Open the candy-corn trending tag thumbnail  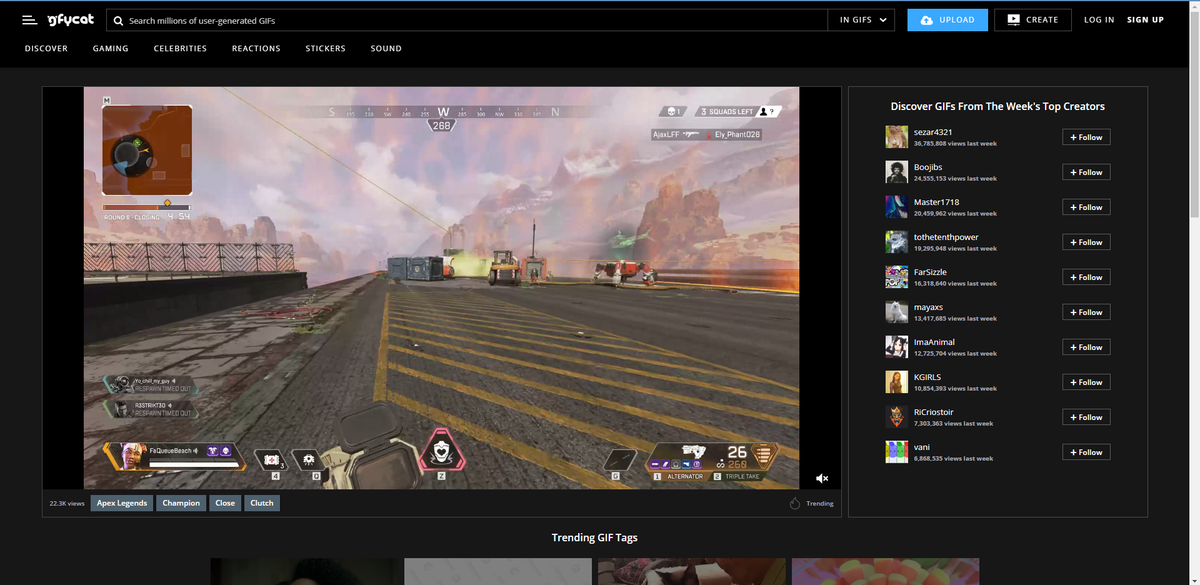[885, 571]
